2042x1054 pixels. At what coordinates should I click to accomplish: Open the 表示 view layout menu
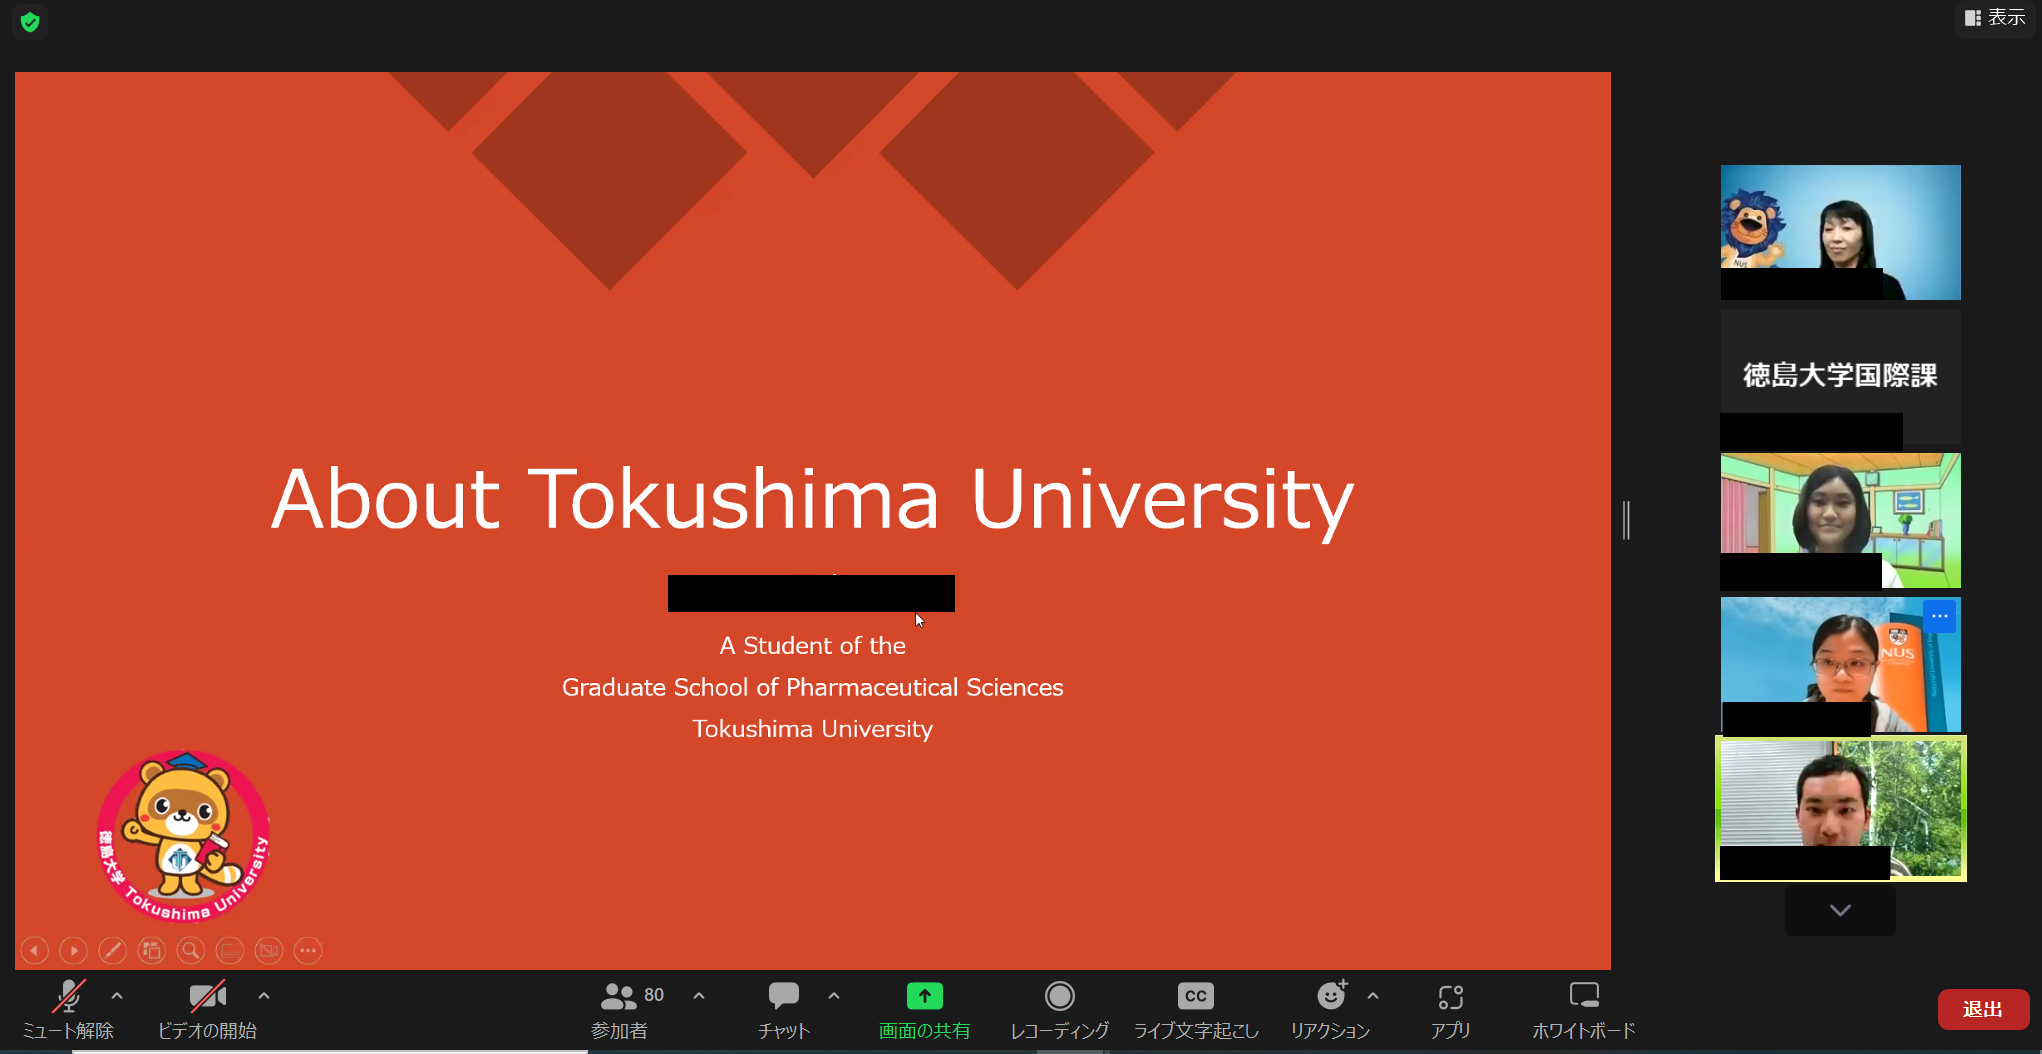[x=1995, y=18]
